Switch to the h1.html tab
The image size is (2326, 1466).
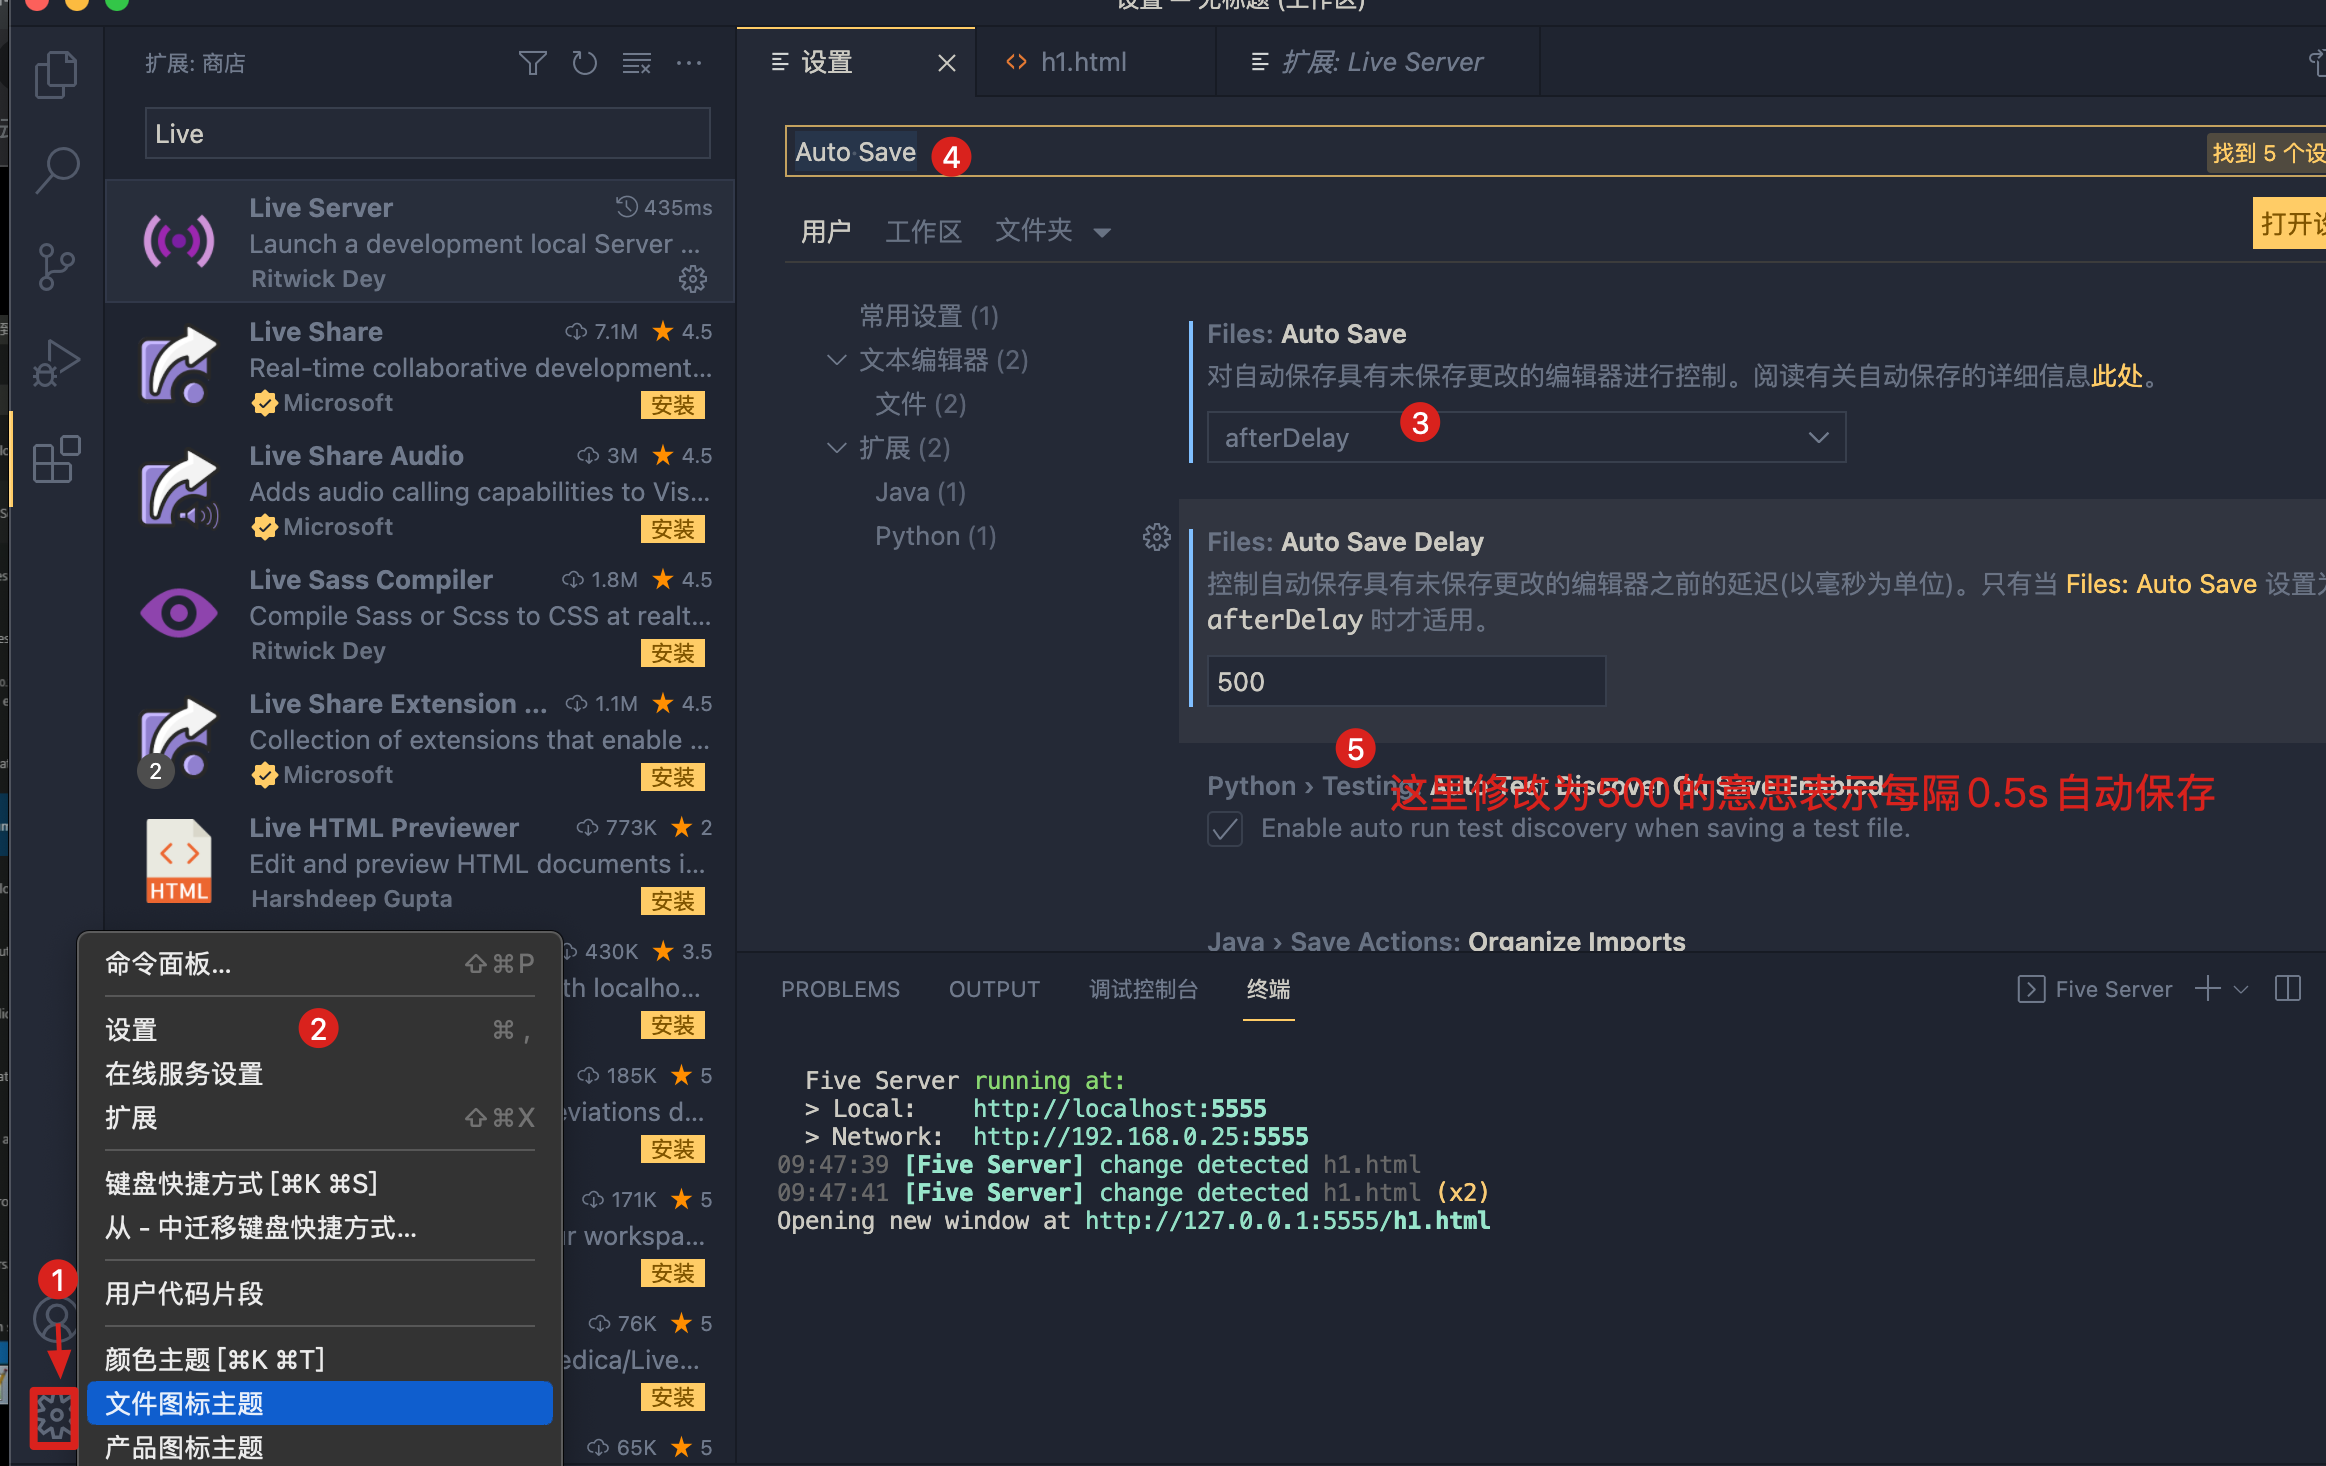pyautogui.click(x=1083, y=61)
